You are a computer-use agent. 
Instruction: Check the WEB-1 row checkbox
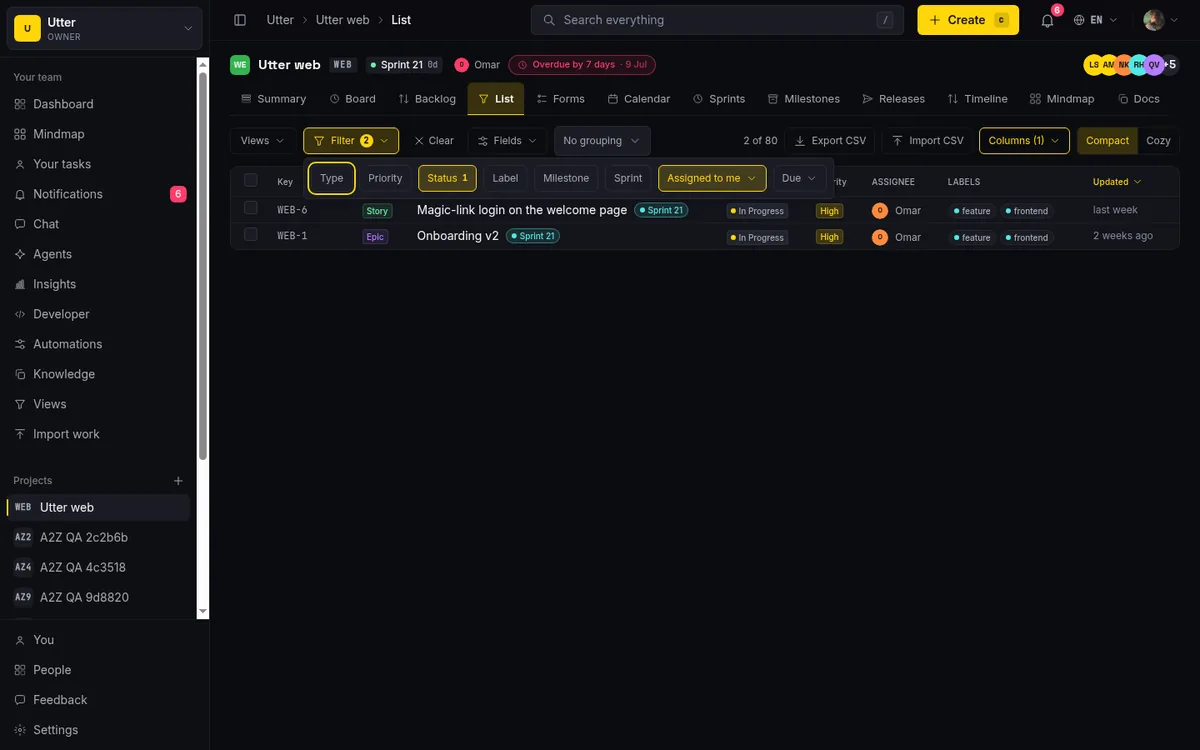point(251,234)
